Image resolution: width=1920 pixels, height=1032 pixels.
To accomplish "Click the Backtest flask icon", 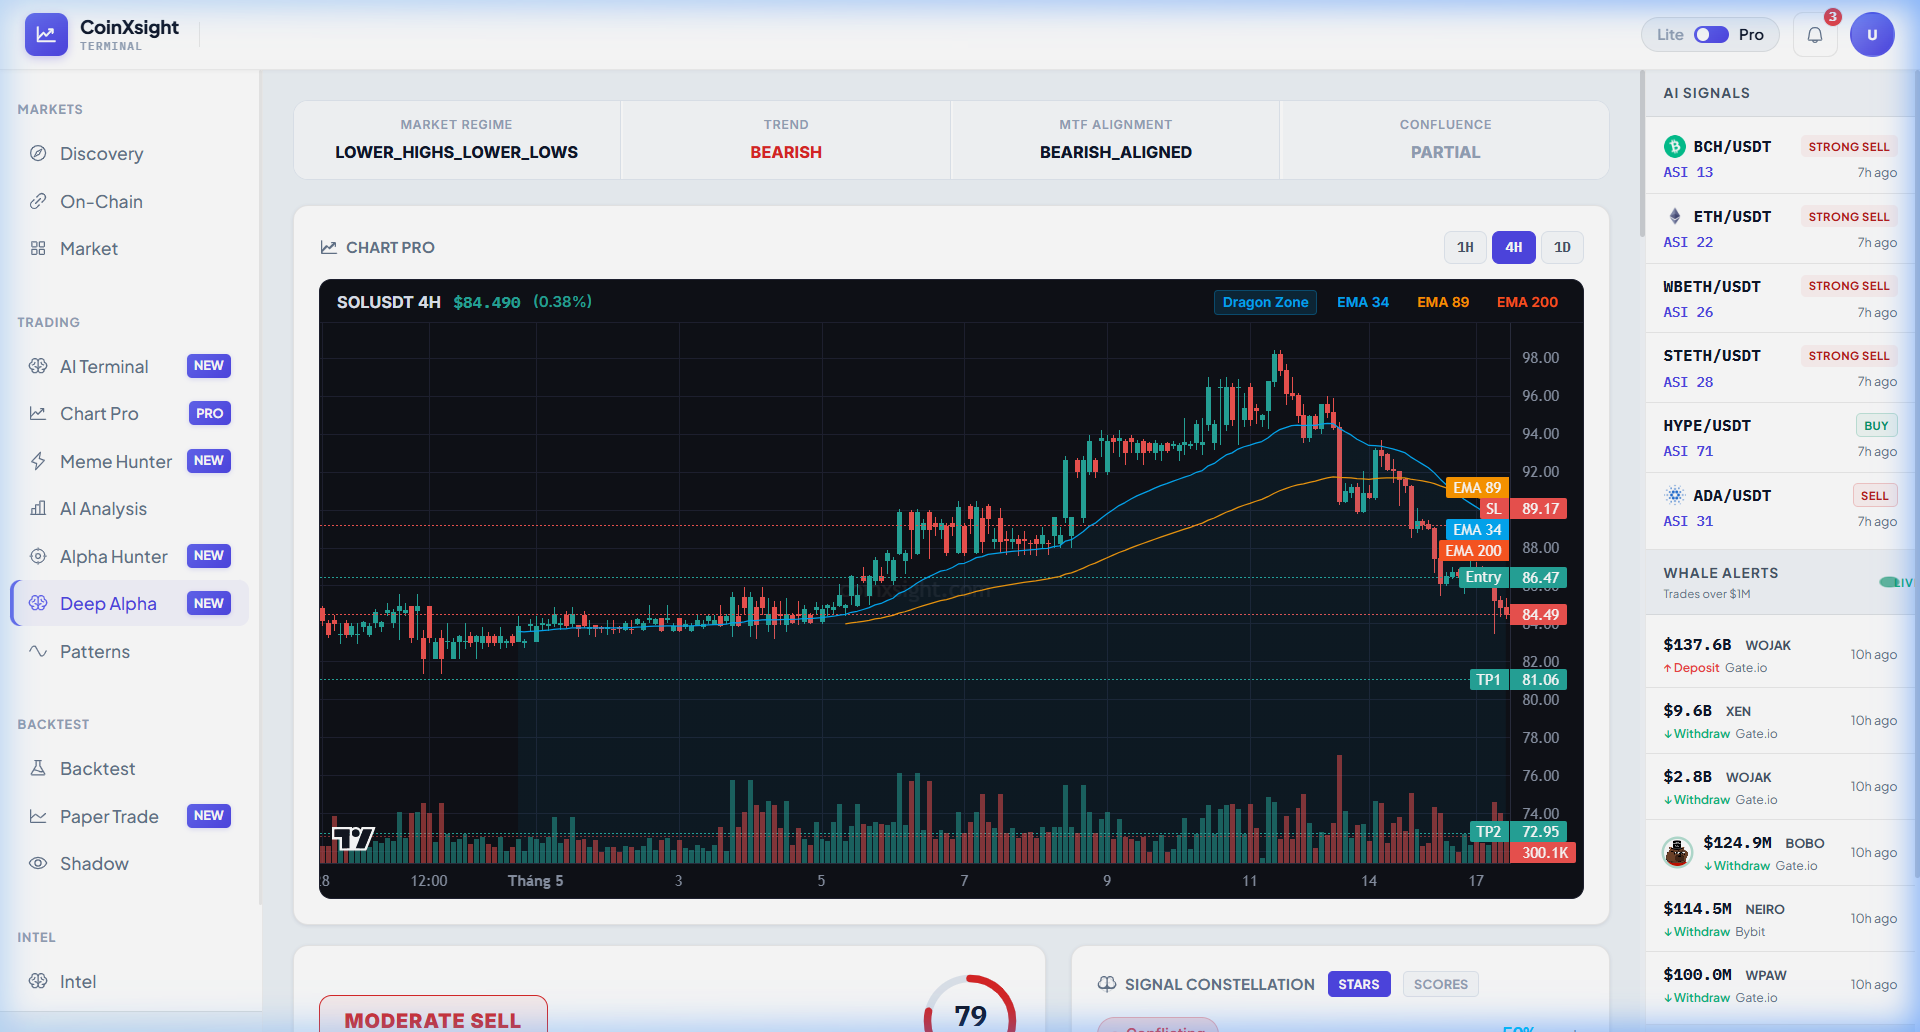I will tap(38, 768).
